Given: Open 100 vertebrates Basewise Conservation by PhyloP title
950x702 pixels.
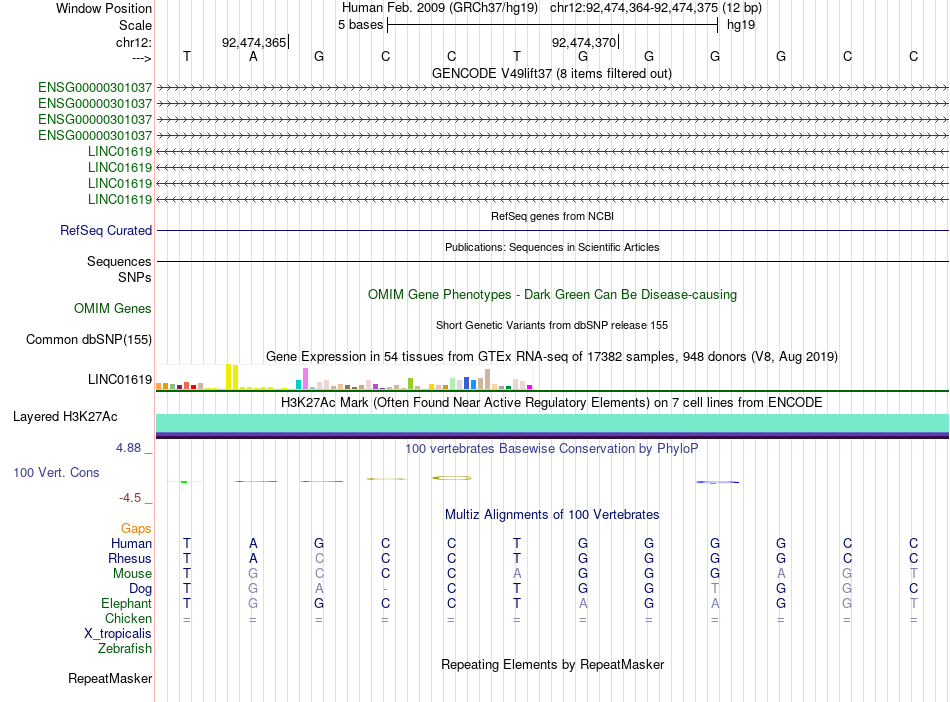Looking at the screenshot, I should pyautogui.click(x=552, y=448).
